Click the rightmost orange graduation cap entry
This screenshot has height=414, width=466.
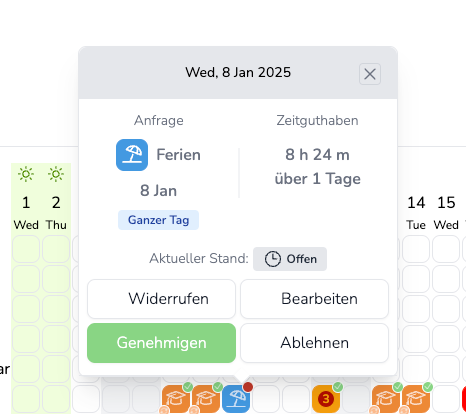point(416,399)
